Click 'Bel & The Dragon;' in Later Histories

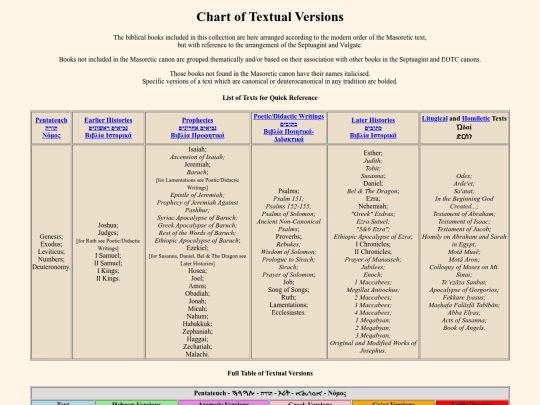point(373,191)
